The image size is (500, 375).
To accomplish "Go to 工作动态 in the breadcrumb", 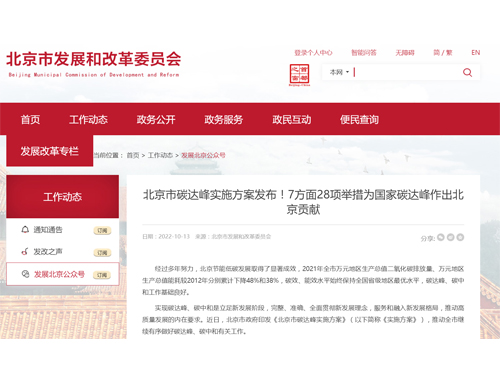I will point(160,155).
